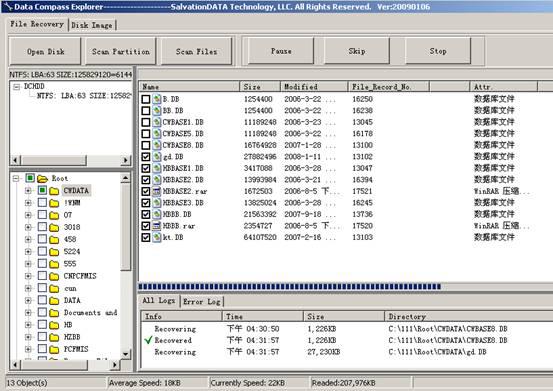Switch to the Disk Image tab

pyautogui.click(x=92, y=25)
